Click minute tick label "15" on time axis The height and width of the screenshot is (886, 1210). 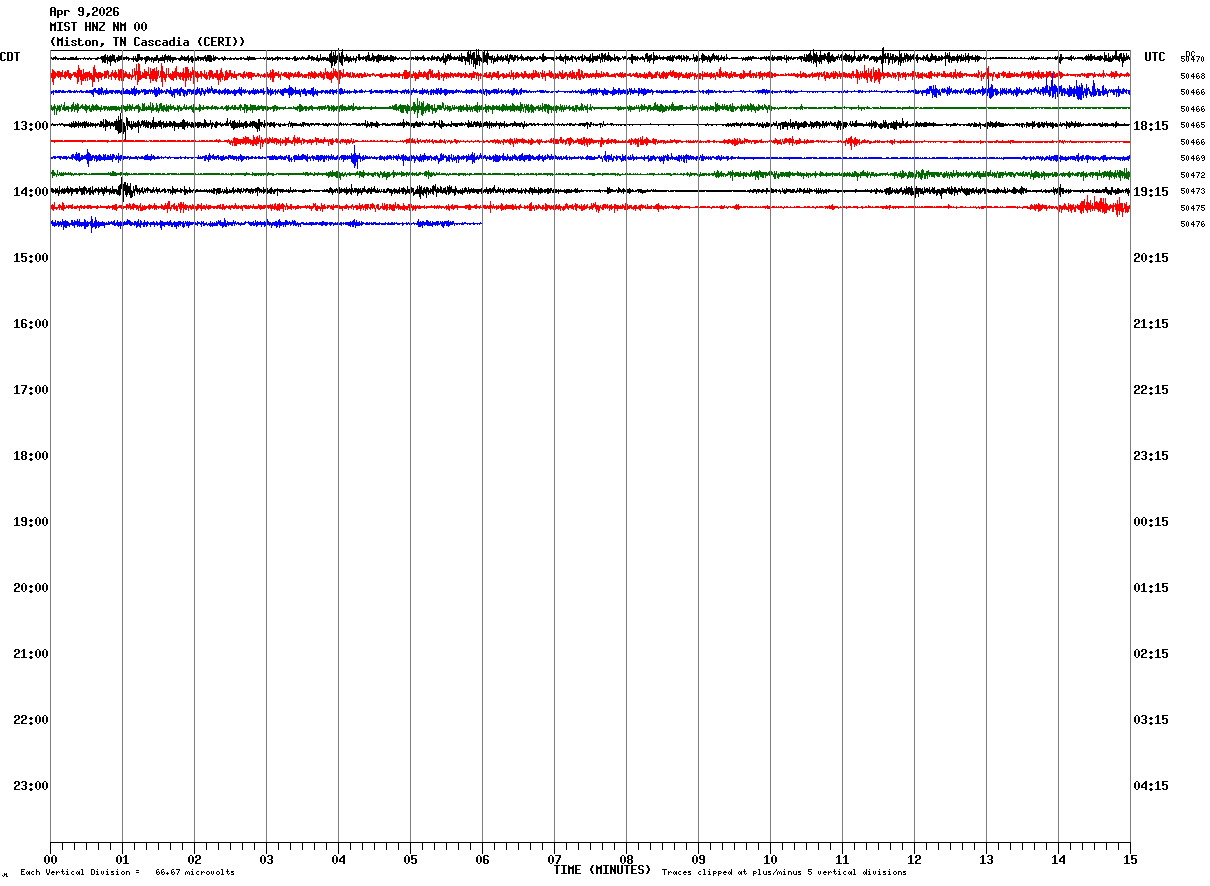click(x=1130, y=860)
